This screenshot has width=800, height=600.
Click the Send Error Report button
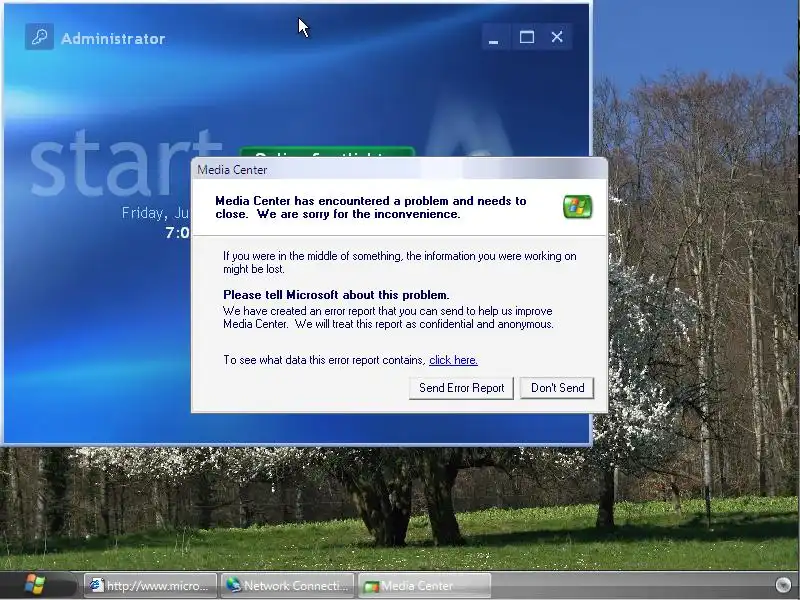[461, 388]
